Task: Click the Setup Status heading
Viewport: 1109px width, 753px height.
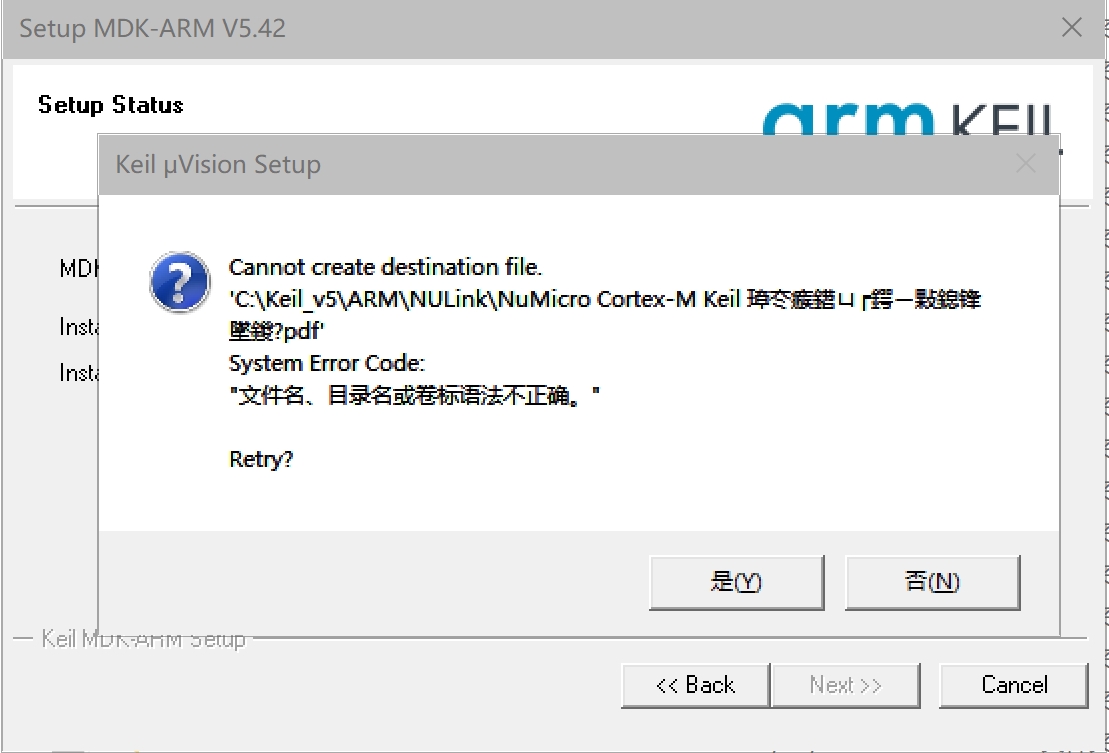Action: pyautogui.click(x=110, y=105)
